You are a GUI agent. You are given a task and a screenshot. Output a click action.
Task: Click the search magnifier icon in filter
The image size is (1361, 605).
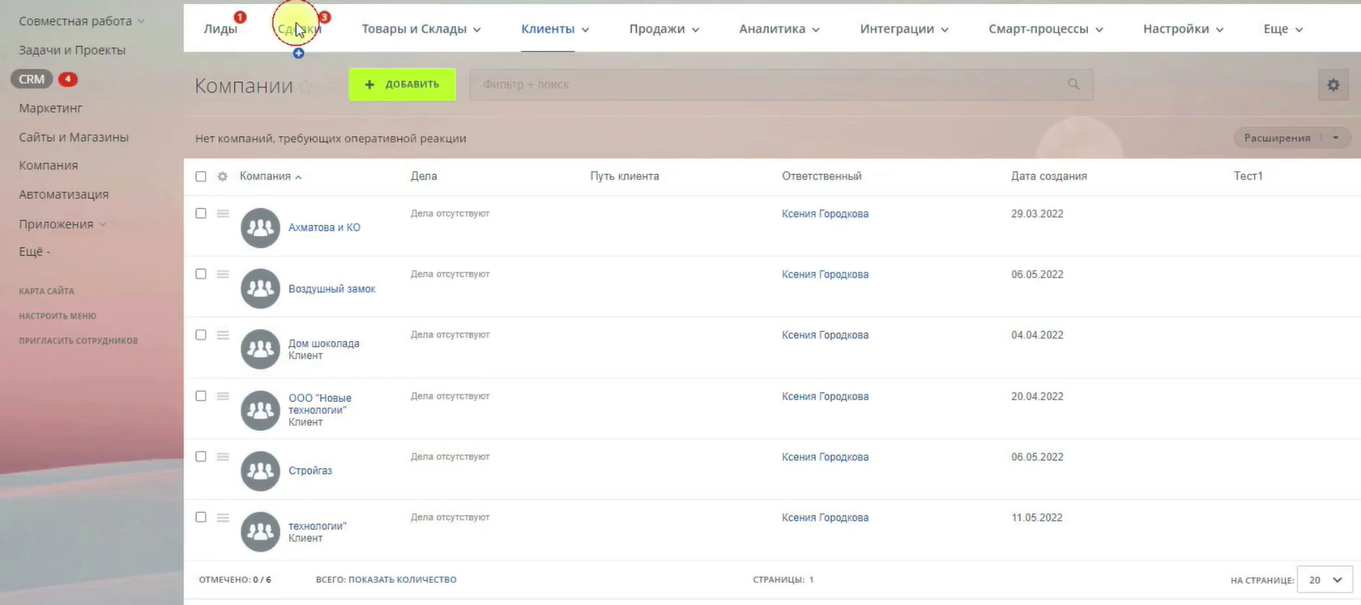pyautogui.click(x=1073, y=85)
